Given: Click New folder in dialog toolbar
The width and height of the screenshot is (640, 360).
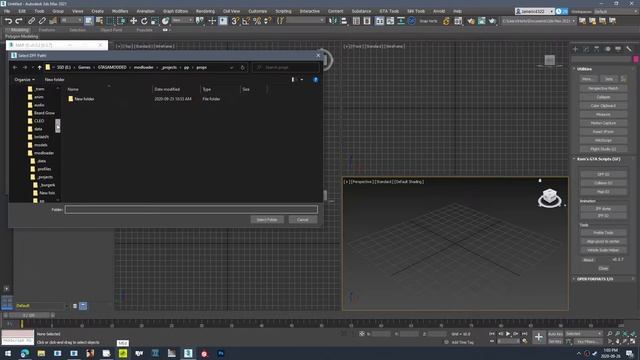Looking at the screenshot, I should tap(54, 80).
